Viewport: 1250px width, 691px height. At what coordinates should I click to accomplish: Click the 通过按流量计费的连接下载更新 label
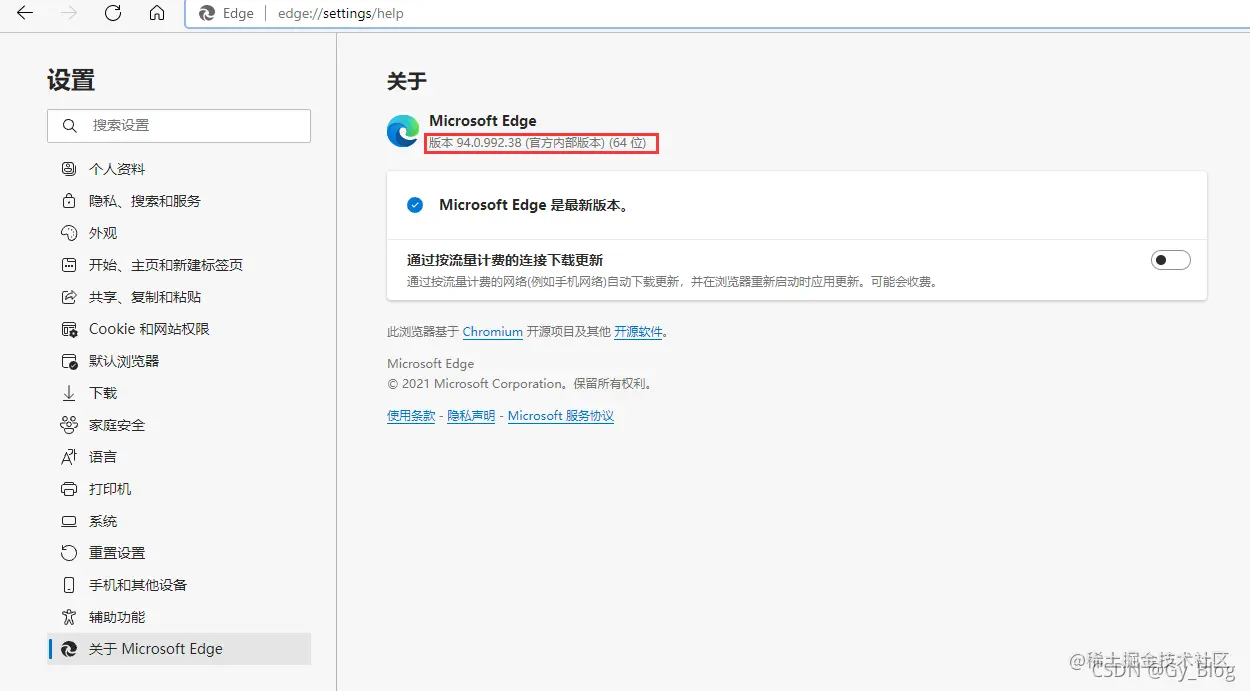pos(505,260)
